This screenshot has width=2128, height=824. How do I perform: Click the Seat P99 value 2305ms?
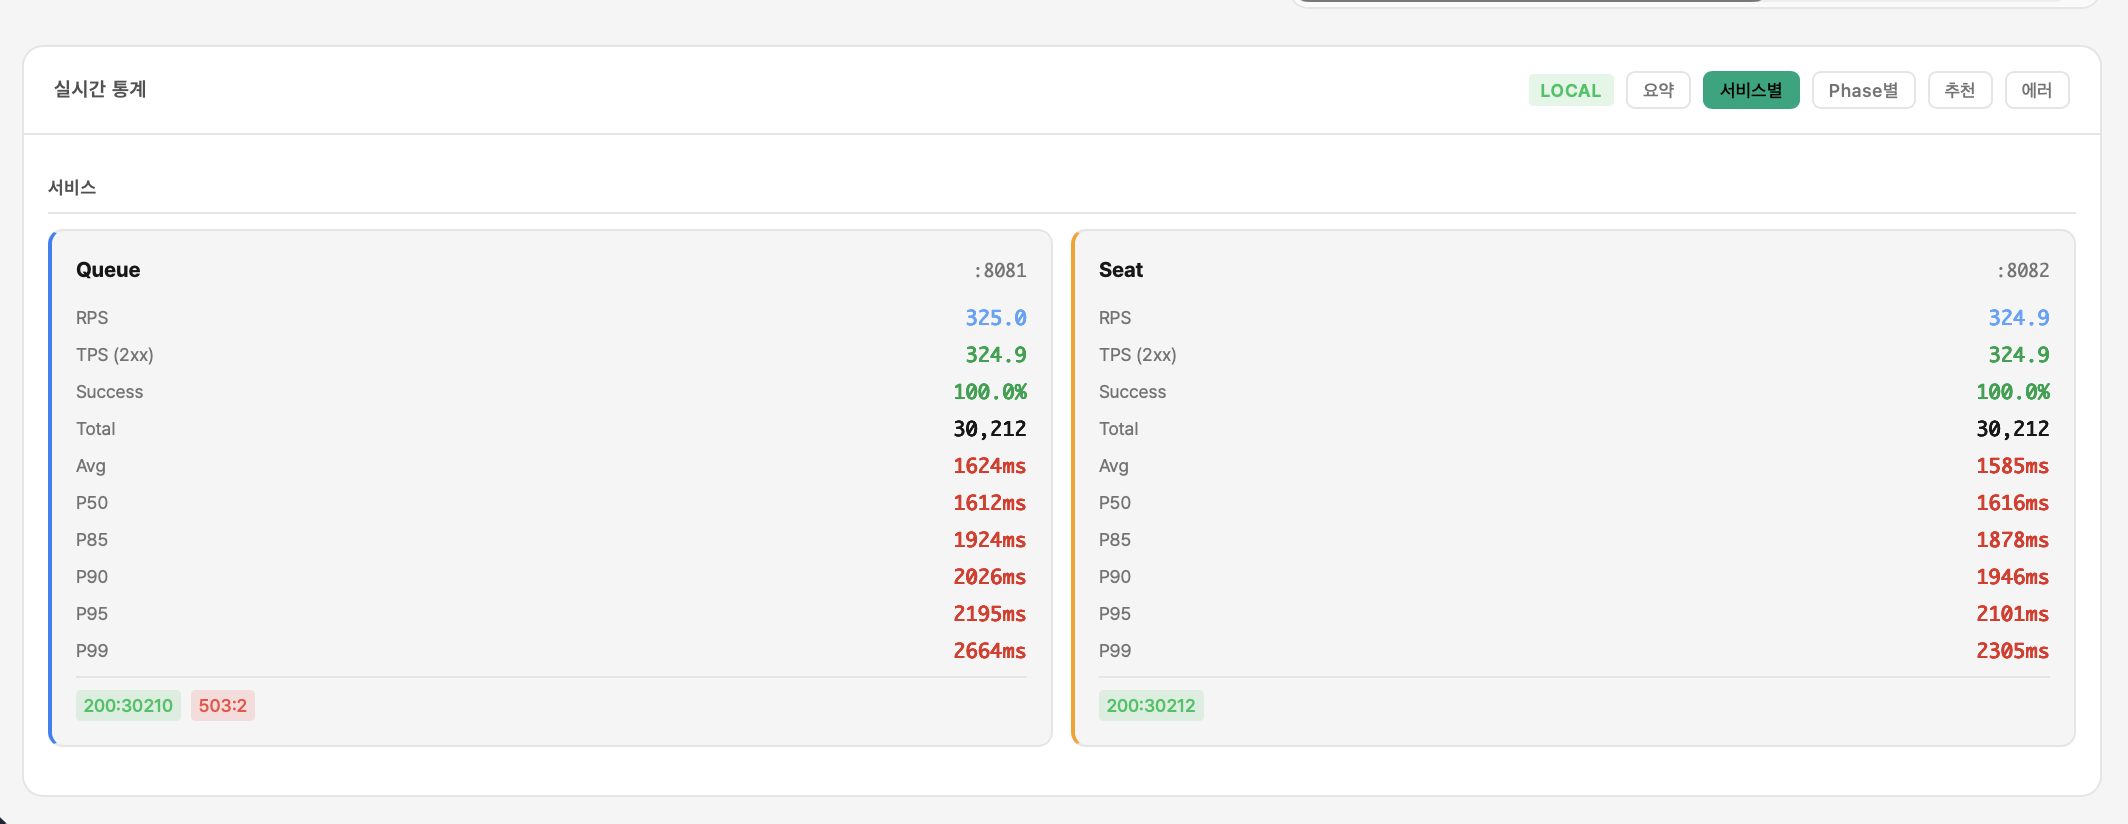(x=2012, y=651)
